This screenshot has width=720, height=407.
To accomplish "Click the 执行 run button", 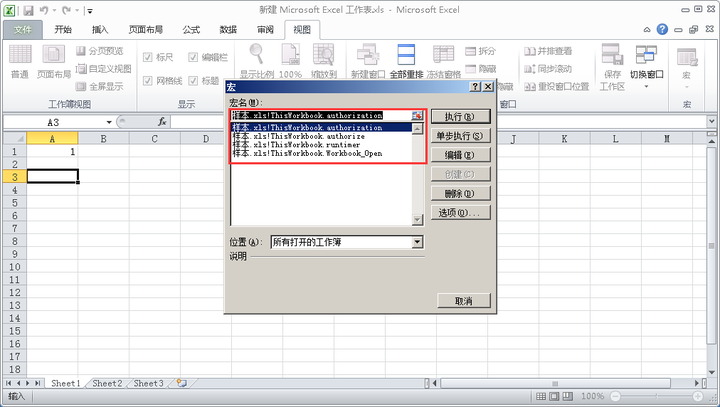I will point(461,117).
